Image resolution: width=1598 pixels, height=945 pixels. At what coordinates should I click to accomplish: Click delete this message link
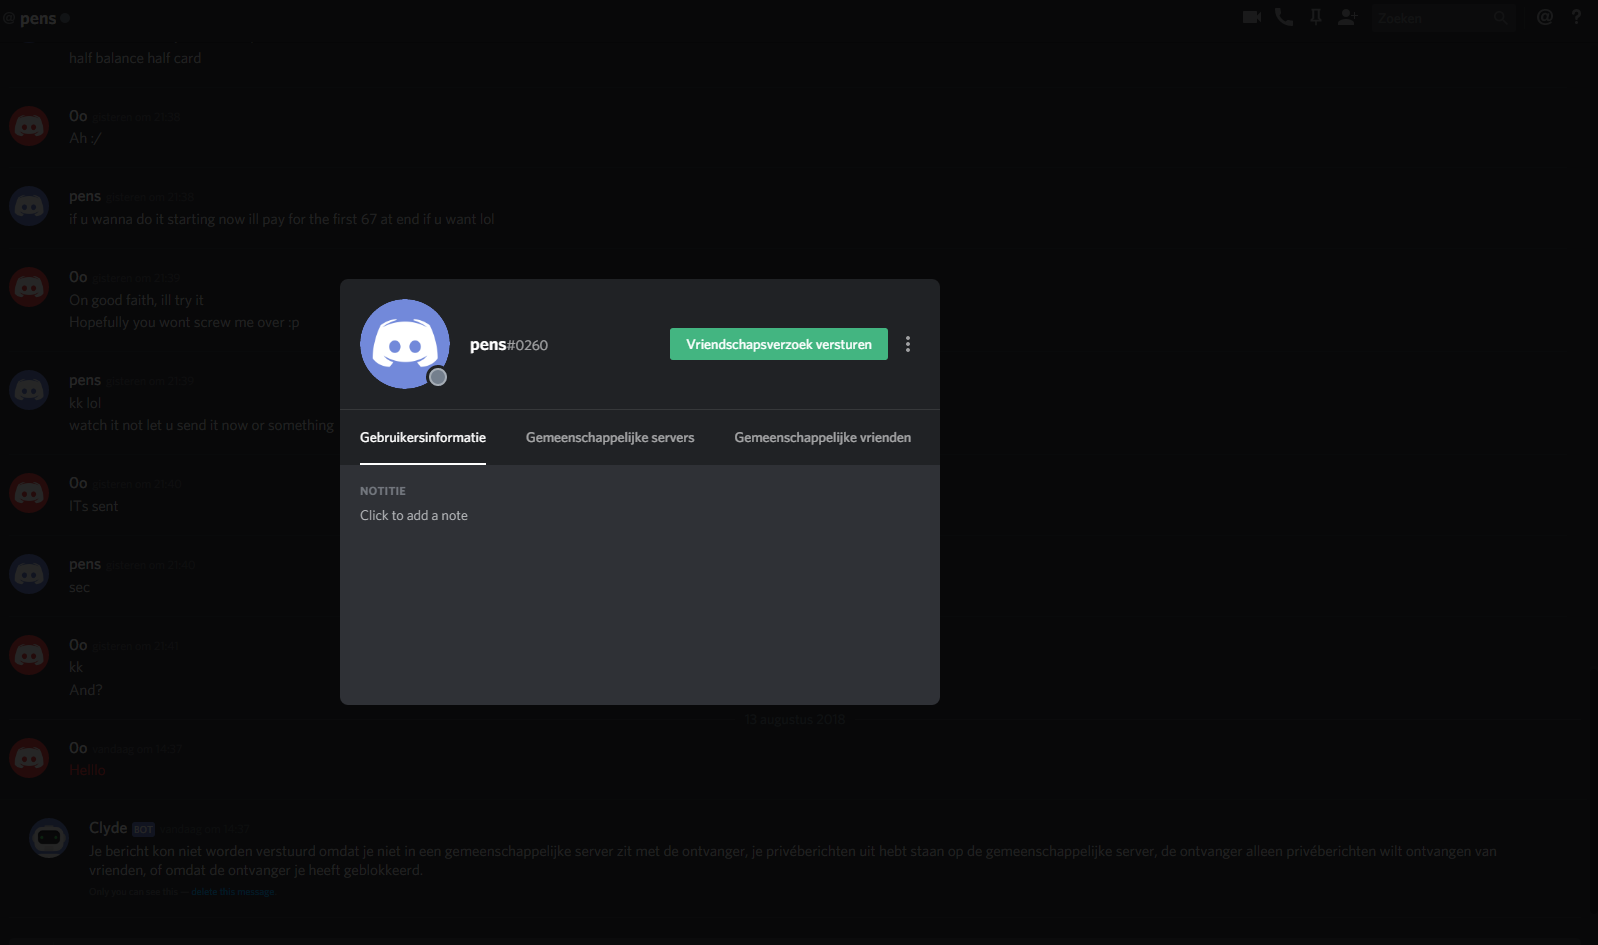click(x=233, y=892)
